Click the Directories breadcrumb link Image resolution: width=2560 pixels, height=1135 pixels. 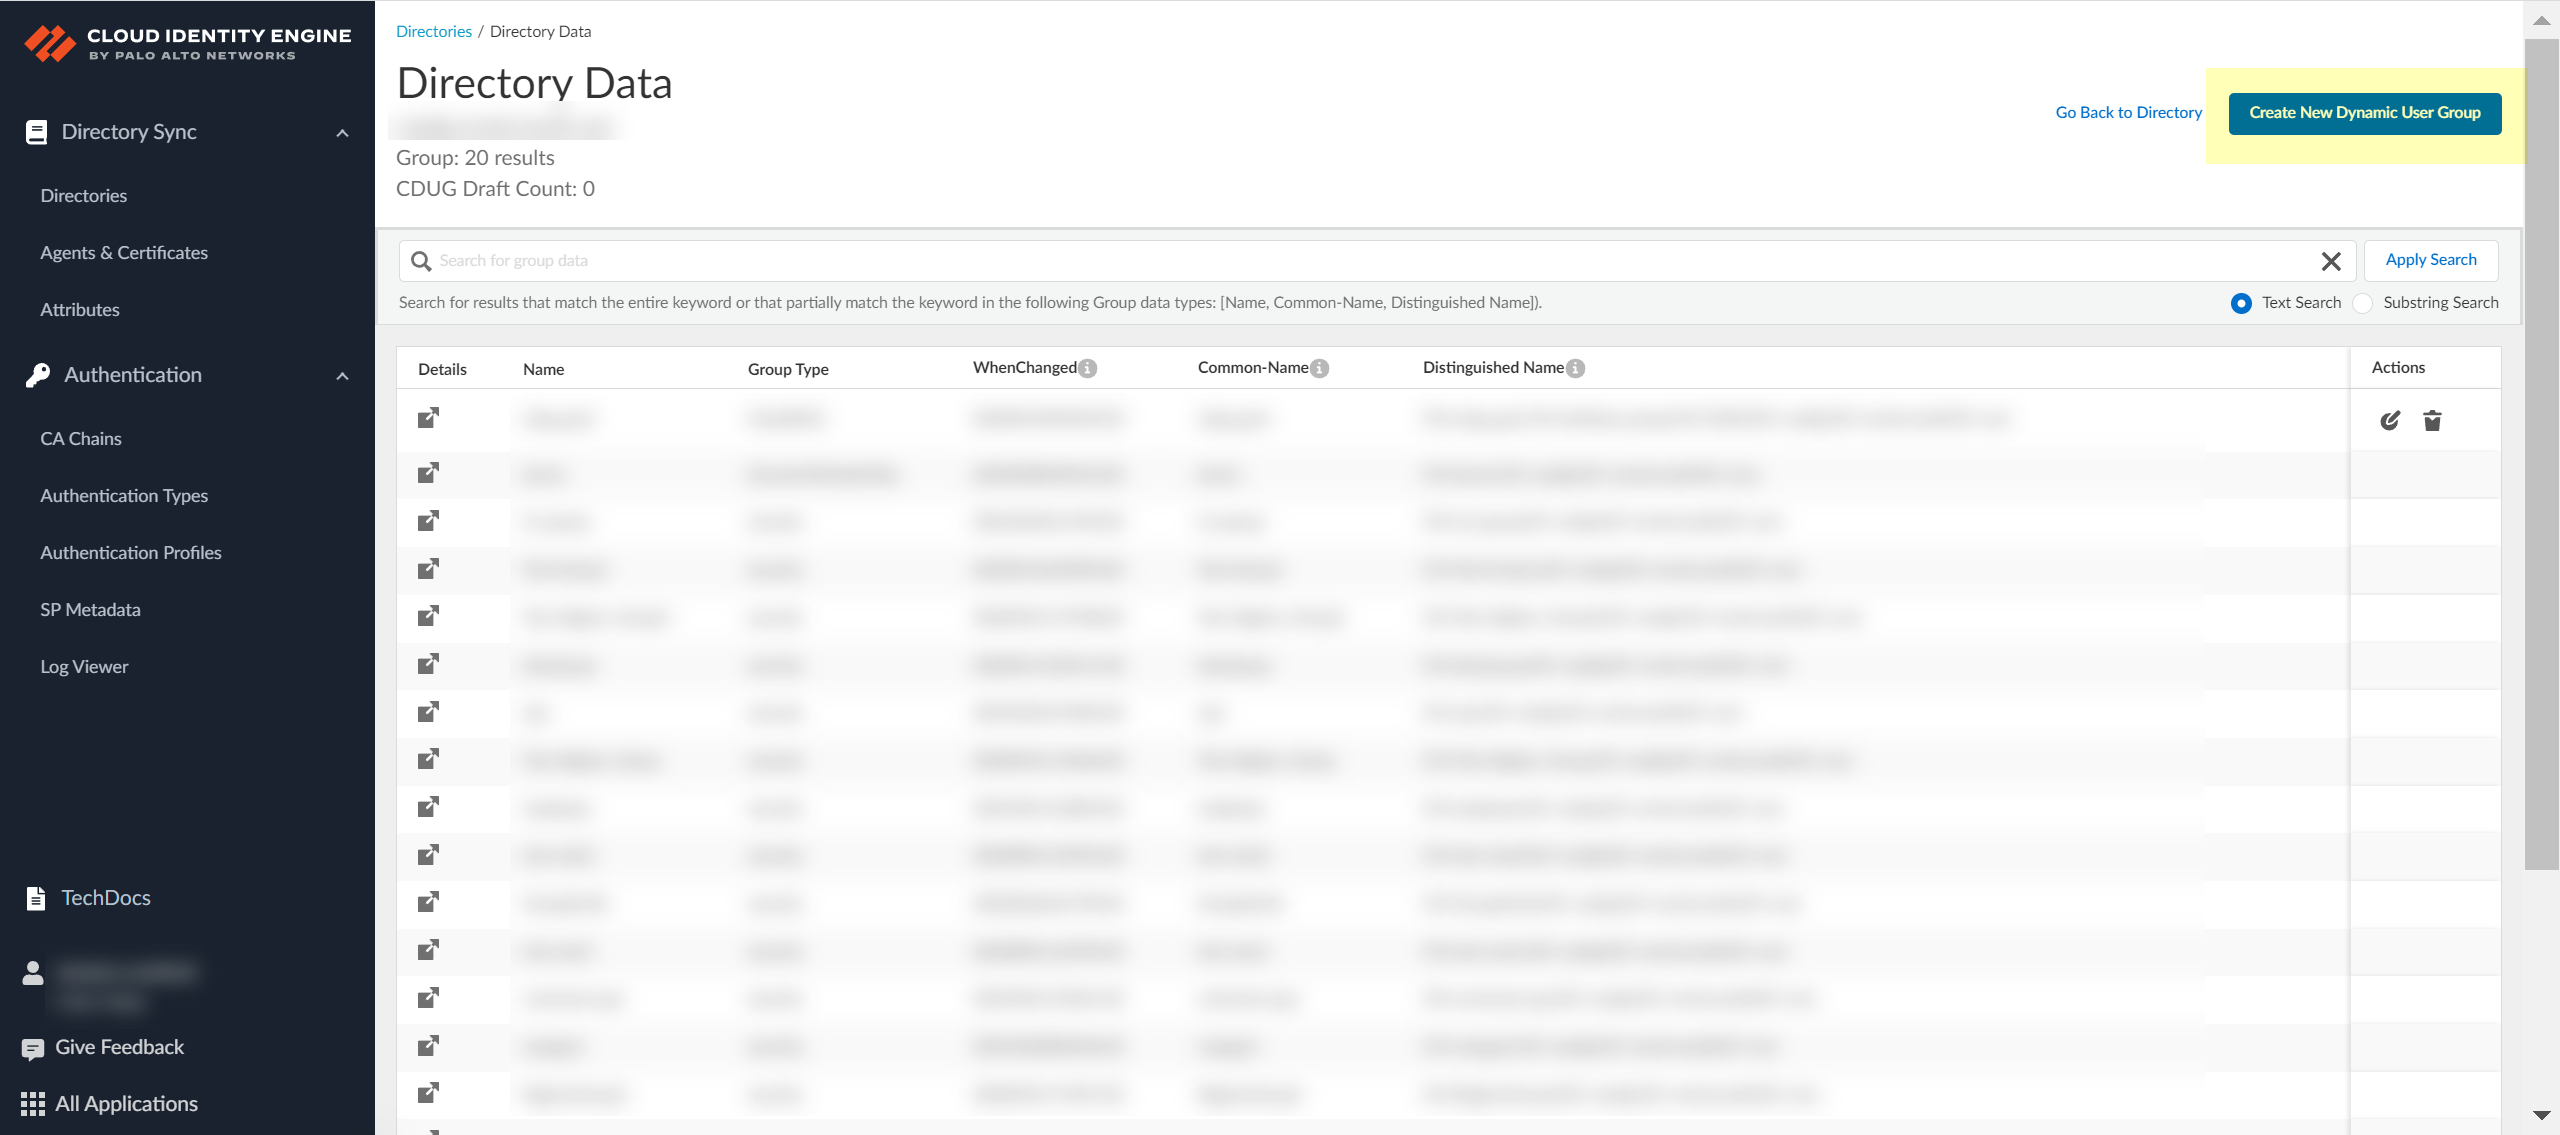coord(433,32)
